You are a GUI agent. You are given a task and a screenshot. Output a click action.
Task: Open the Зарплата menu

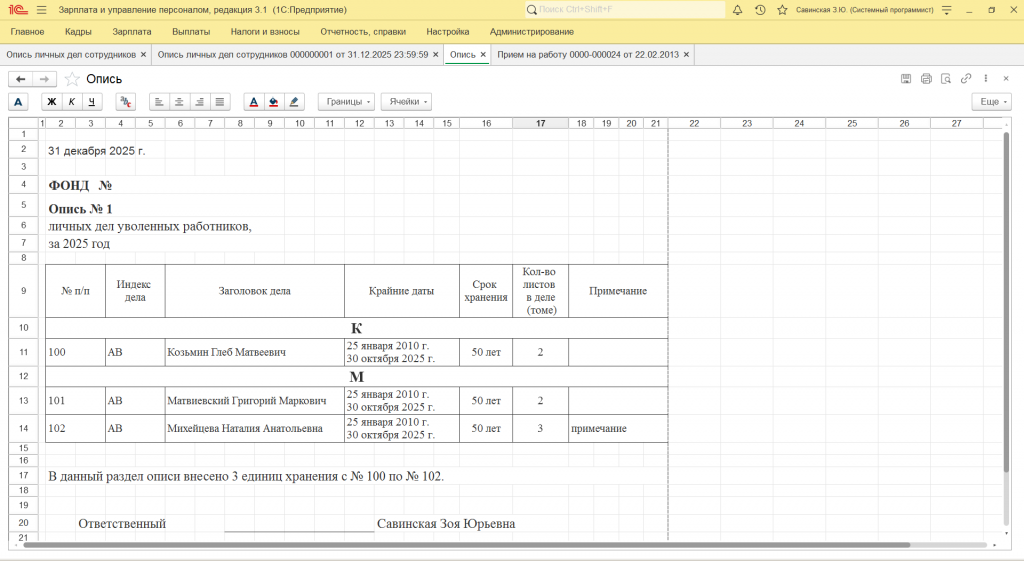pyautogui.click(x=132, y=32)
